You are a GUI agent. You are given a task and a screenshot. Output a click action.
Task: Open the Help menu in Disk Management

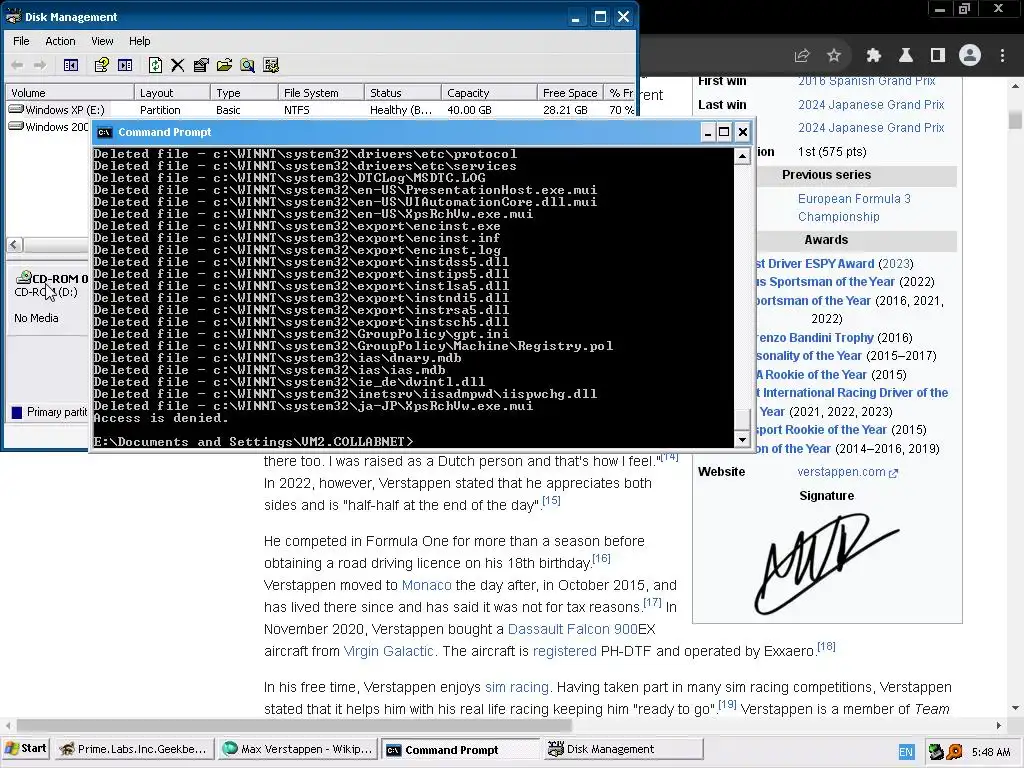click(x=139, y=41)
